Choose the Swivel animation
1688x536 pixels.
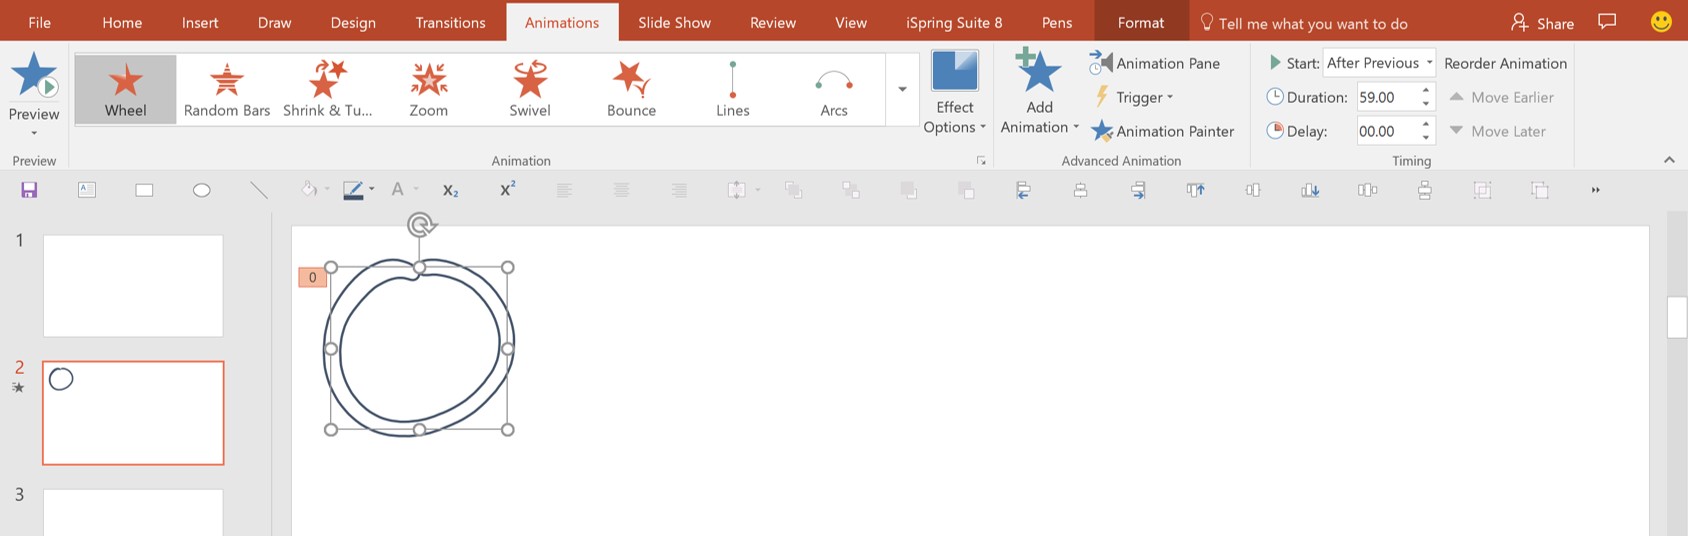530,90
